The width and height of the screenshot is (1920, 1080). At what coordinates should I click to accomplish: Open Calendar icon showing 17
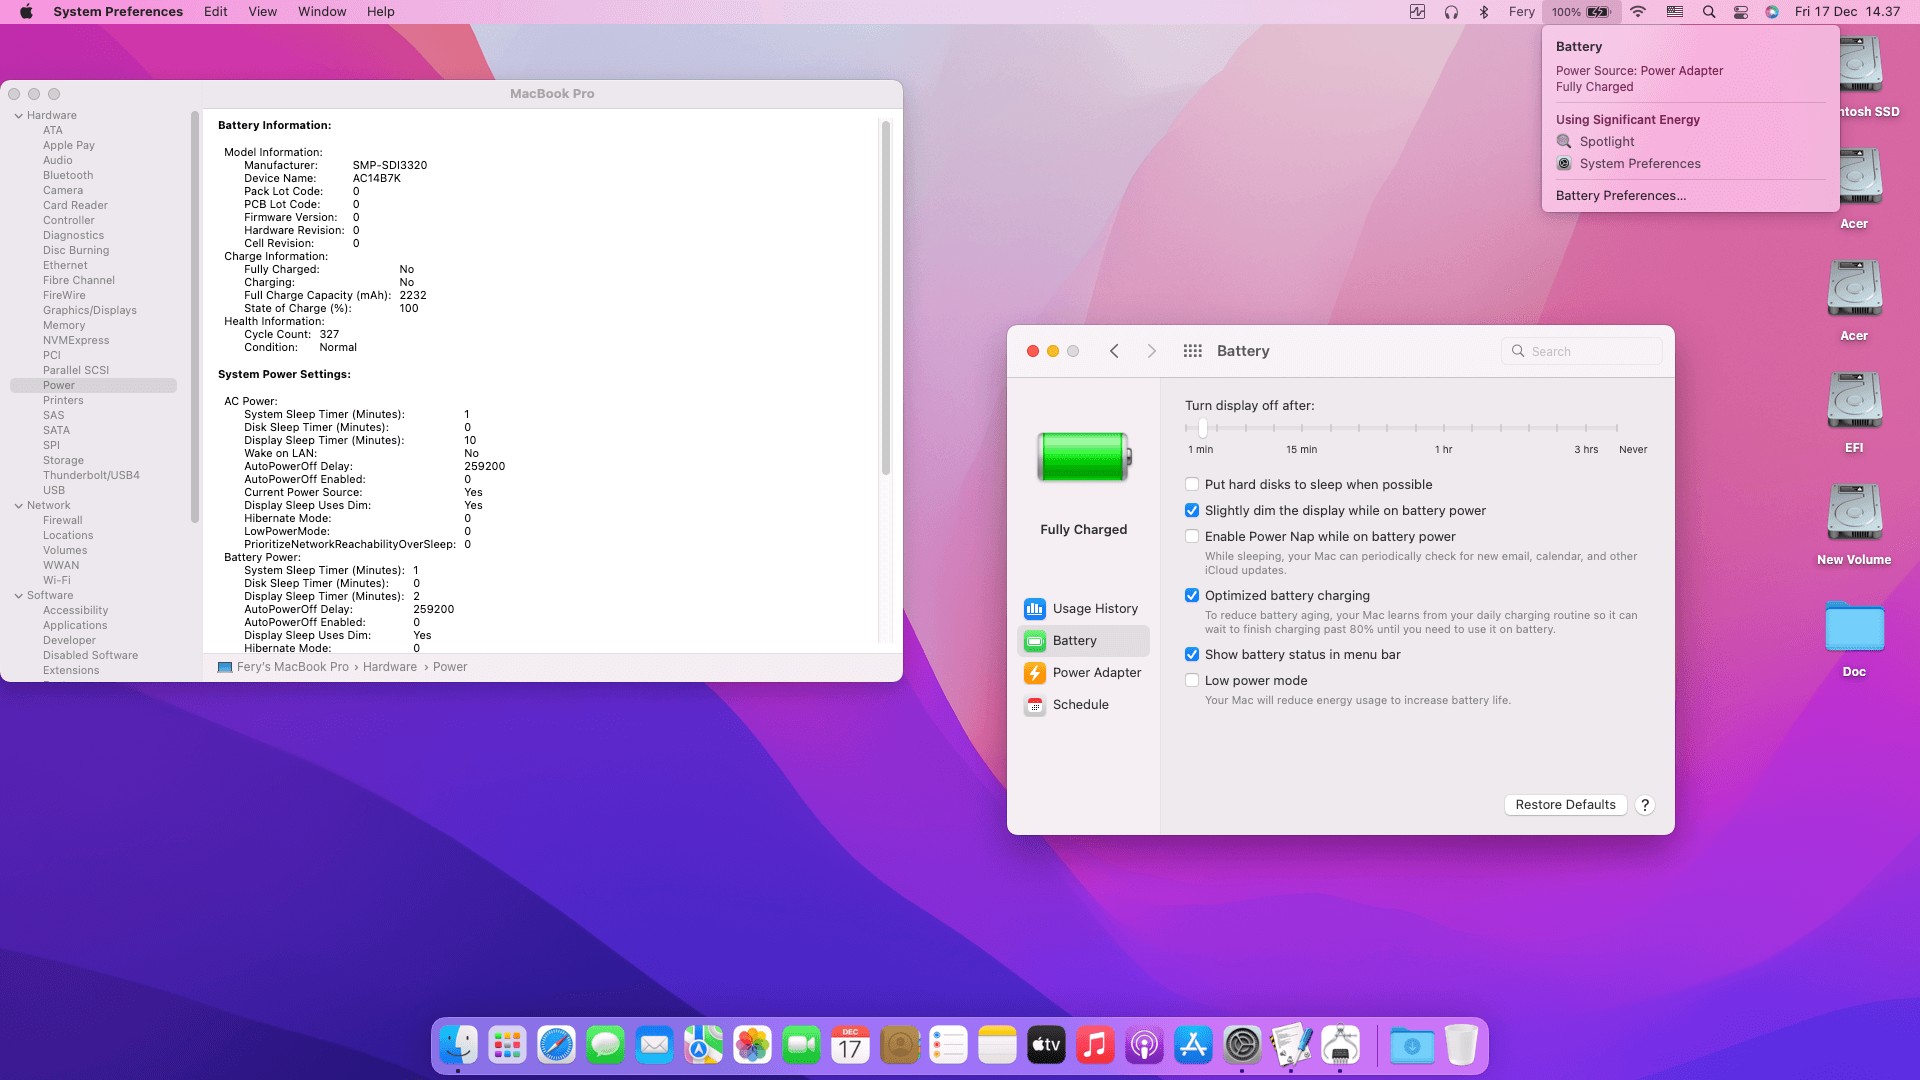coord(851,1046)
